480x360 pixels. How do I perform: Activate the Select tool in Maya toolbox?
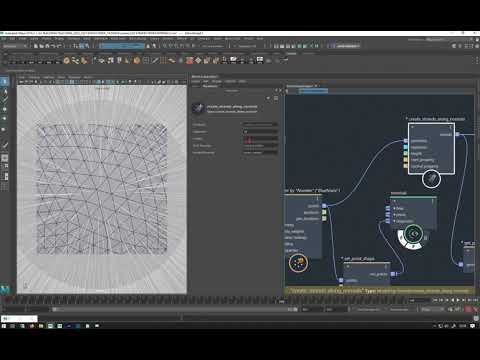point(4,81)
